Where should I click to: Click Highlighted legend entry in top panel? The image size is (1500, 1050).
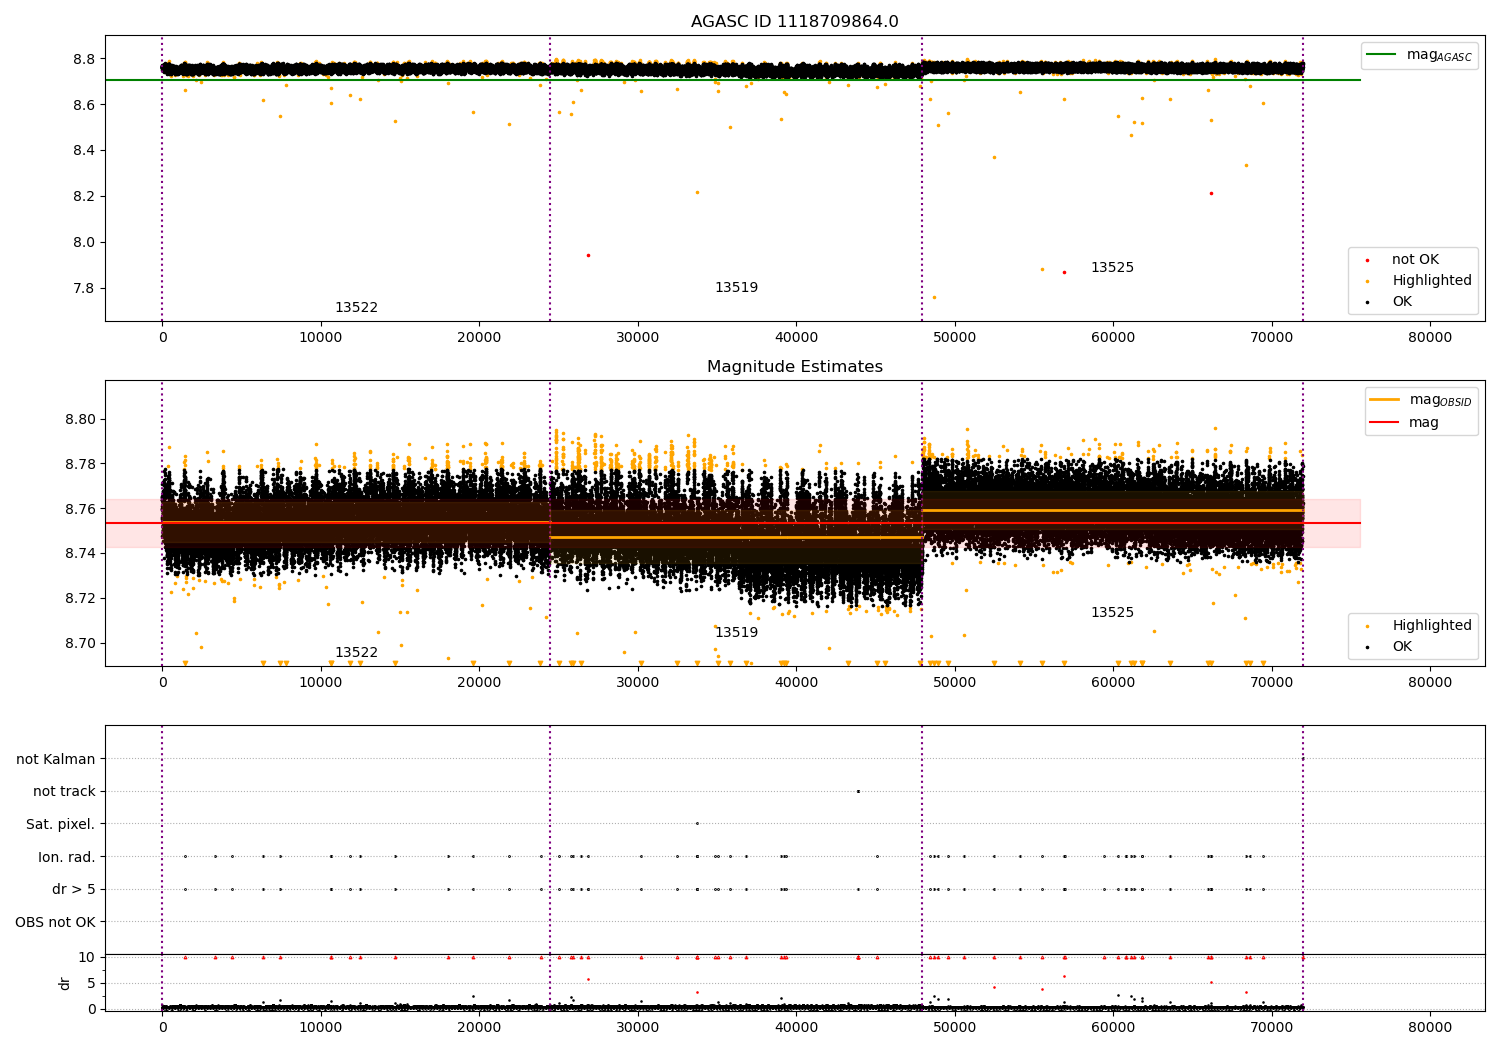(1431, 281)
